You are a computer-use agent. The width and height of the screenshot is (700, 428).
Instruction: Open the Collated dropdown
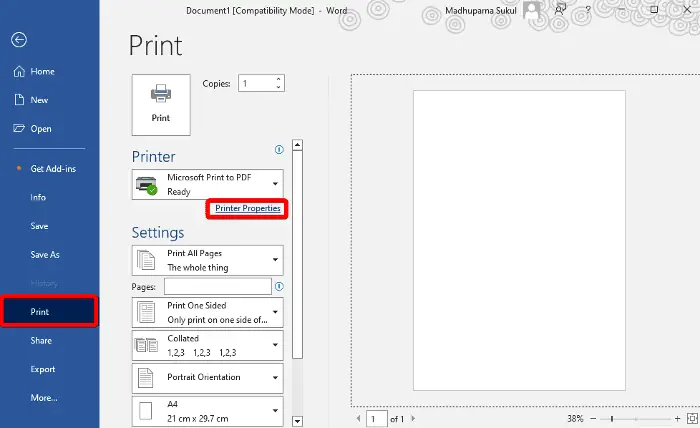click(208, 345)
